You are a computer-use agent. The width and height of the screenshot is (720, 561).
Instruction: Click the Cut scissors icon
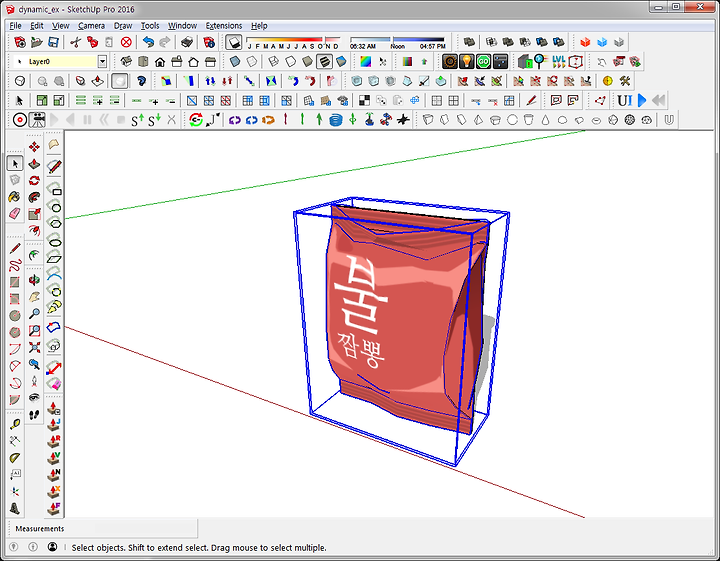click(x=76, y=42)
